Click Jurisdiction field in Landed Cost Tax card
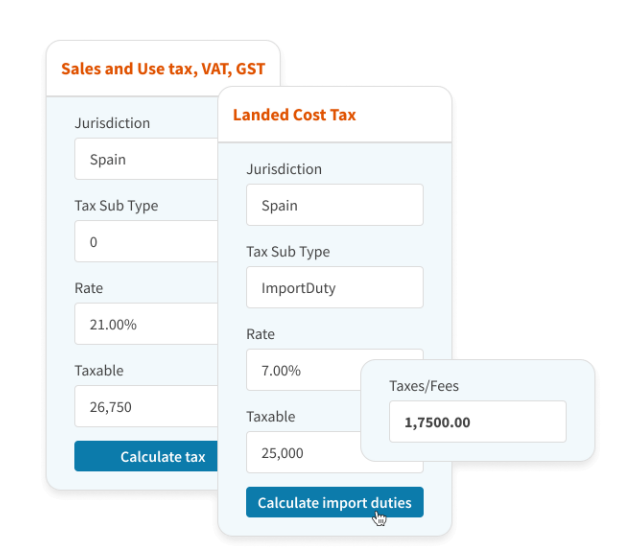The width and height of the screenshot is (617, 559). (x=334, y=205)
